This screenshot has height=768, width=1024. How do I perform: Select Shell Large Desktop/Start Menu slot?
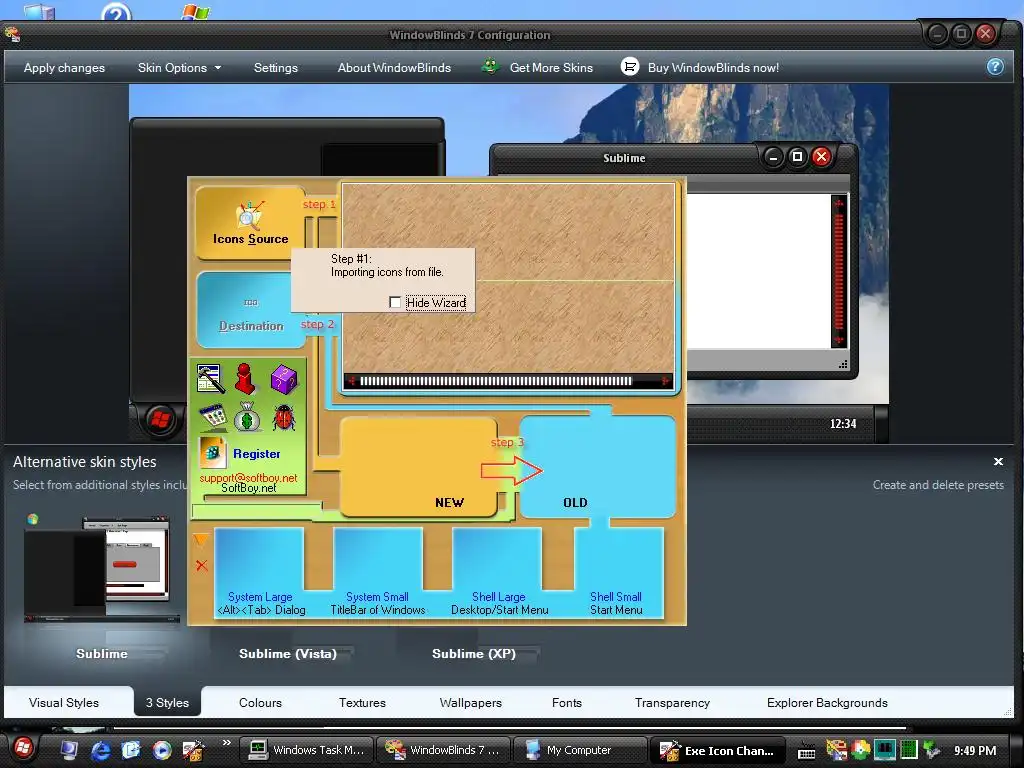[499, 573]
